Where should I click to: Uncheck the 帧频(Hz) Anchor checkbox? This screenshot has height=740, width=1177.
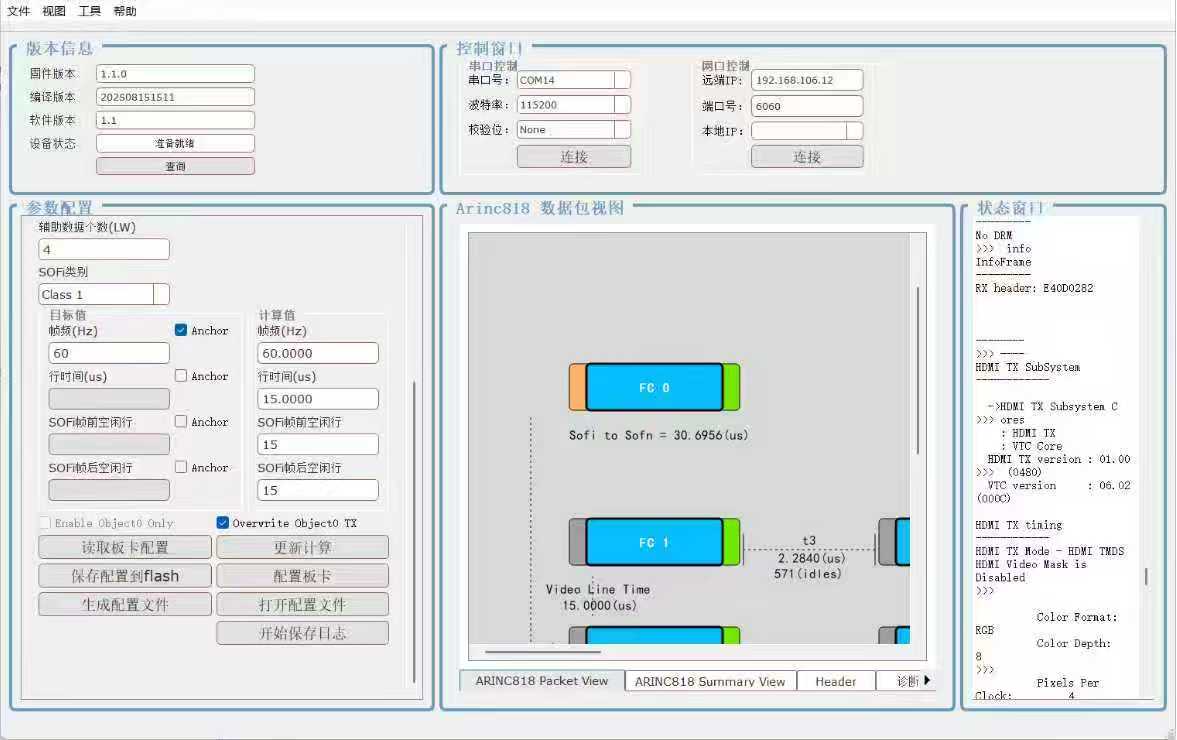(x=181, y=330)
